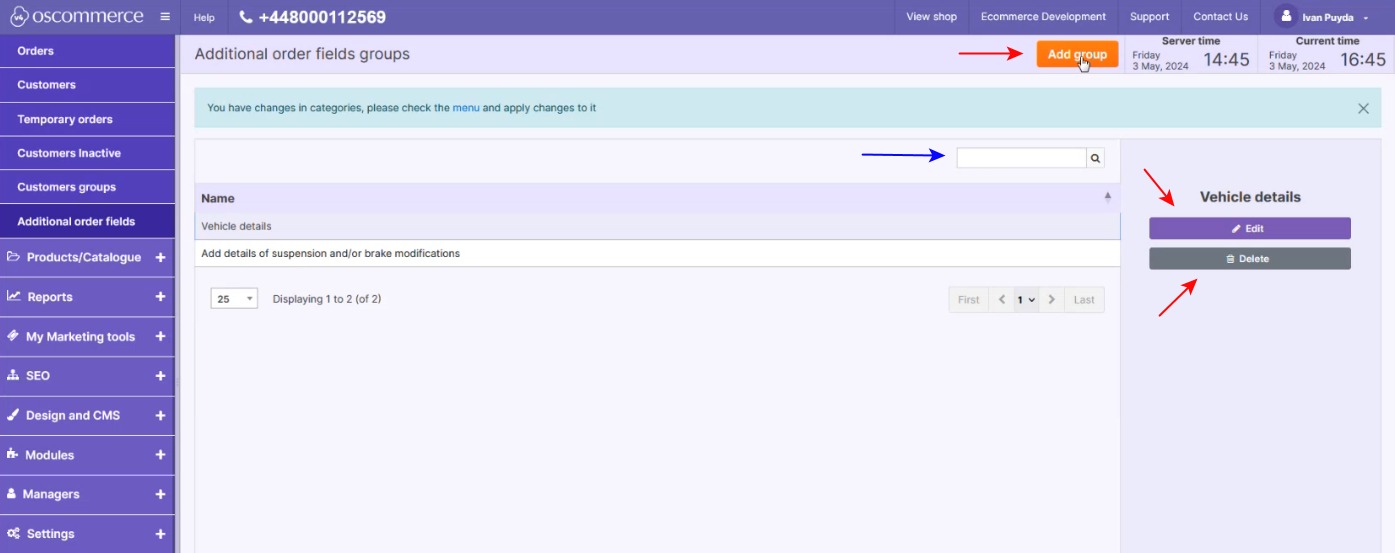Click the orange Add group button
Image resolution: width=1395 pixels, height=553 pixels.
[1077, 55]
